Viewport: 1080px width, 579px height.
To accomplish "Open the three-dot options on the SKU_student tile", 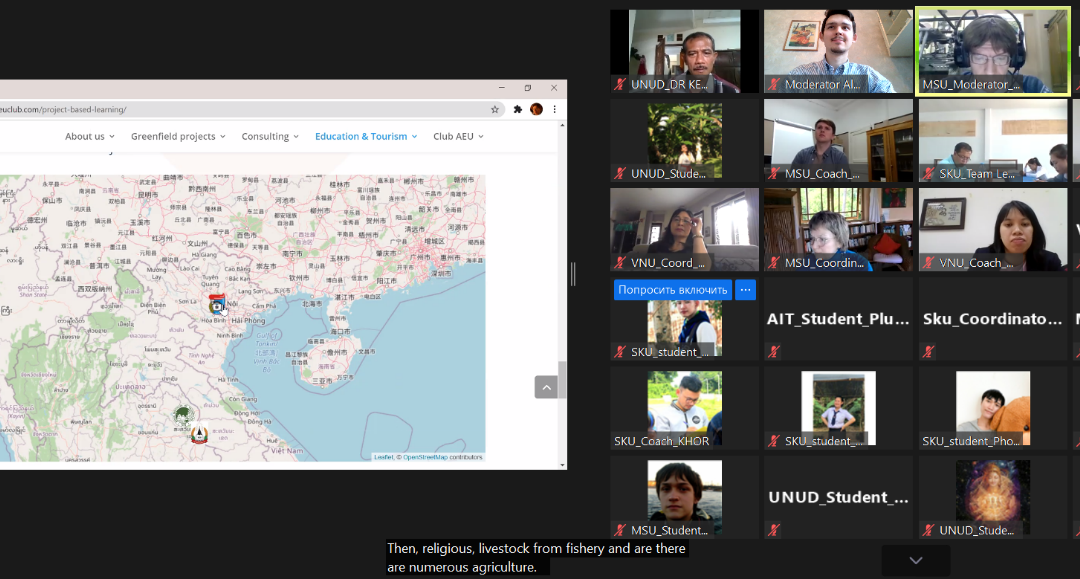I will [745, 290].
